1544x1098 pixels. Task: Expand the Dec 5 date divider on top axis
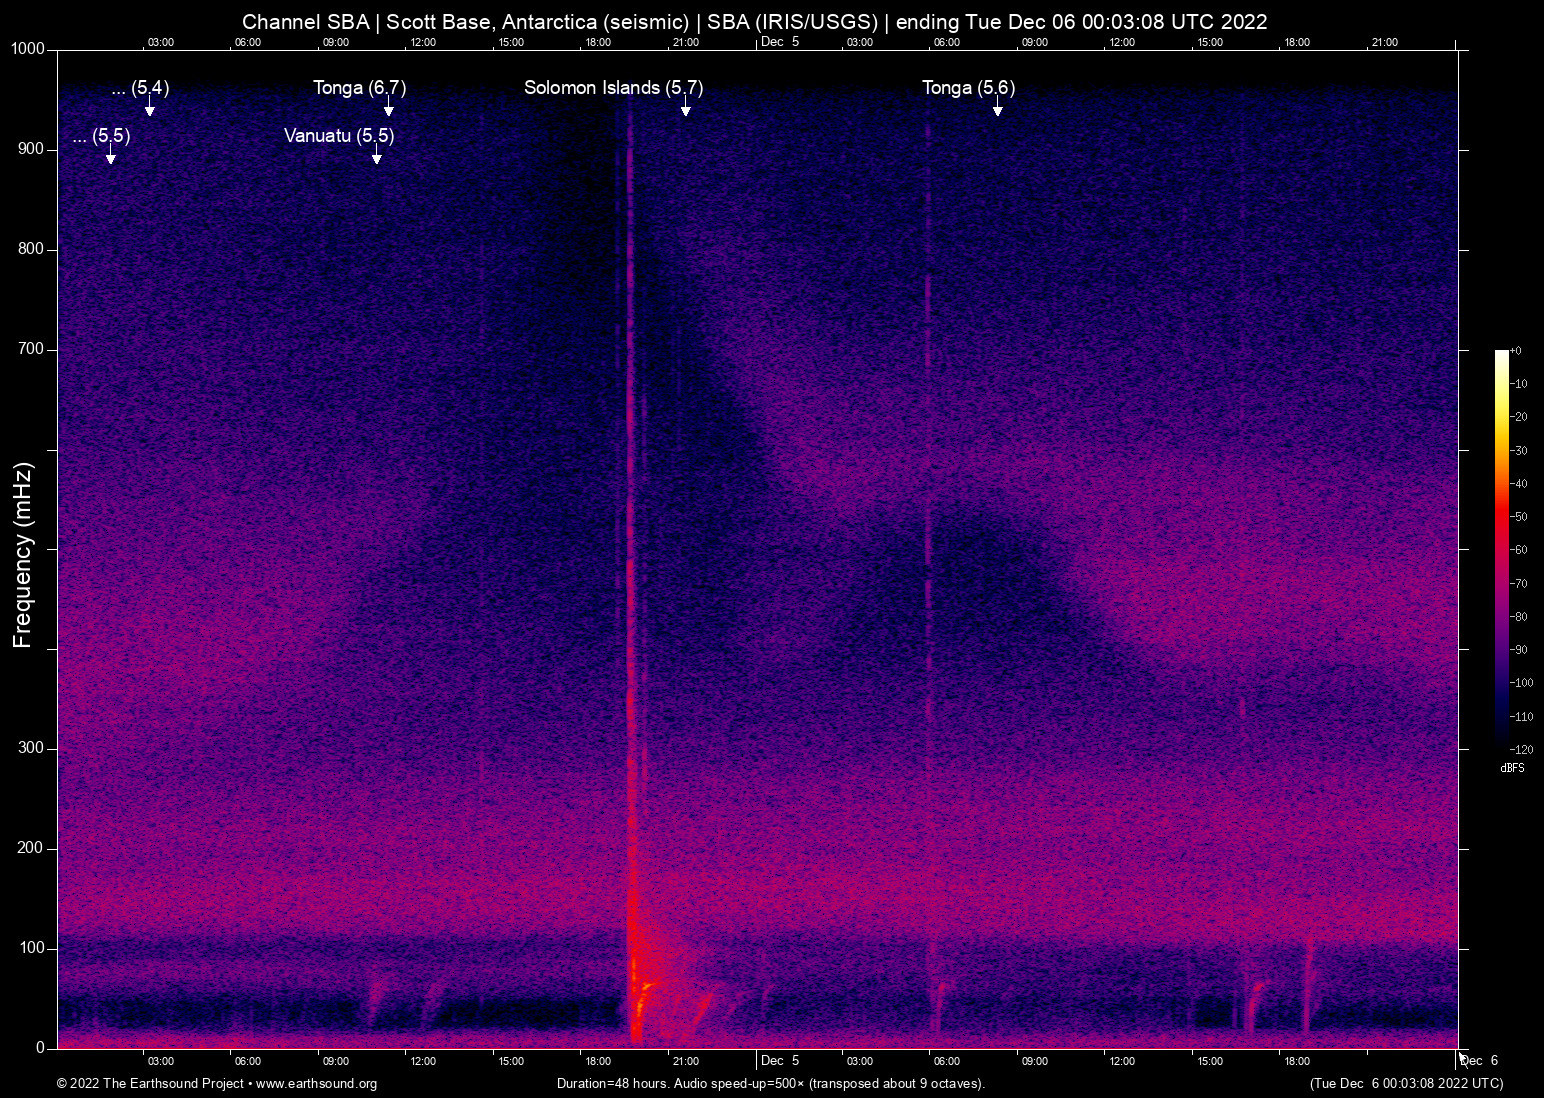pos(779,42)
